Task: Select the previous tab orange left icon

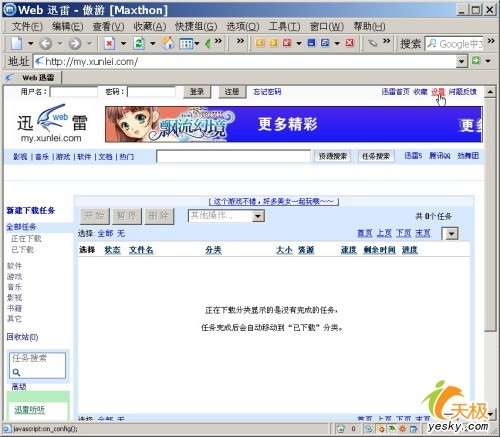Action: point(260,43)
